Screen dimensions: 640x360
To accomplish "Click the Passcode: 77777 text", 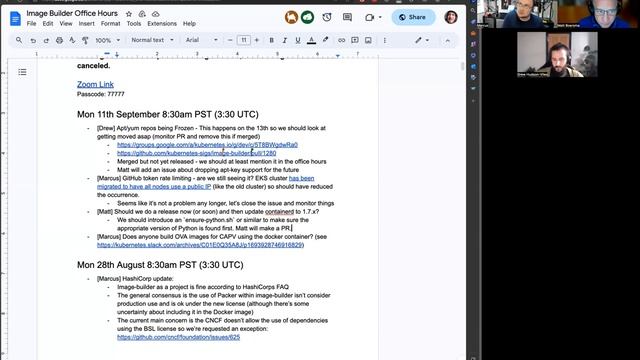I will (x=101, y=94).
